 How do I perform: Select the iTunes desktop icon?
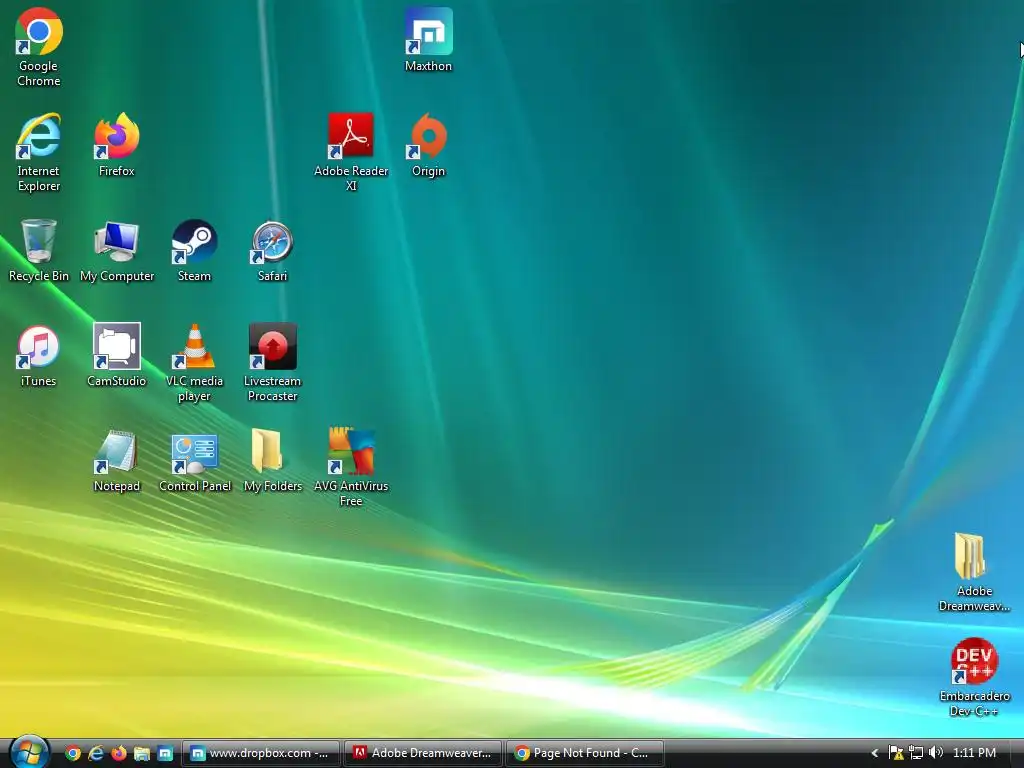39,355
